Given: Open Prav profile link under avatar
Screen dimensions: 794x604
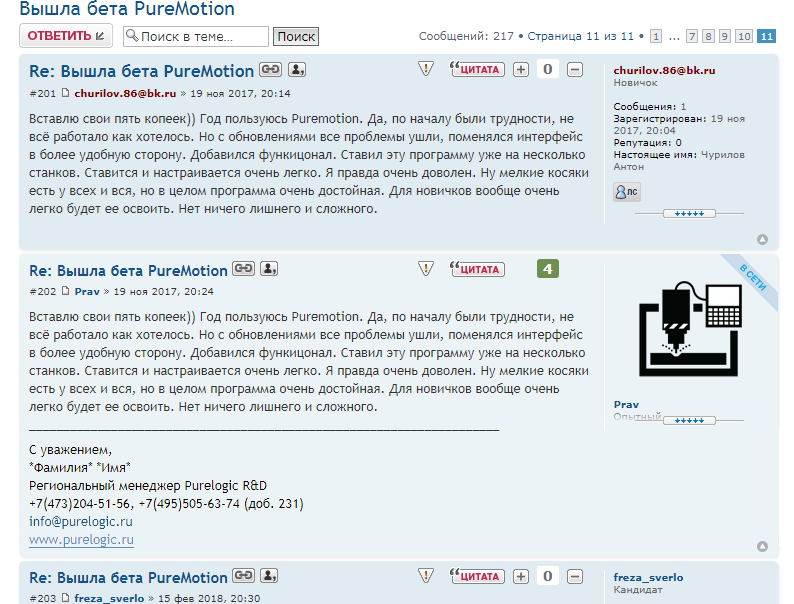Looking at the screenshot, I should tap(626, 405).
